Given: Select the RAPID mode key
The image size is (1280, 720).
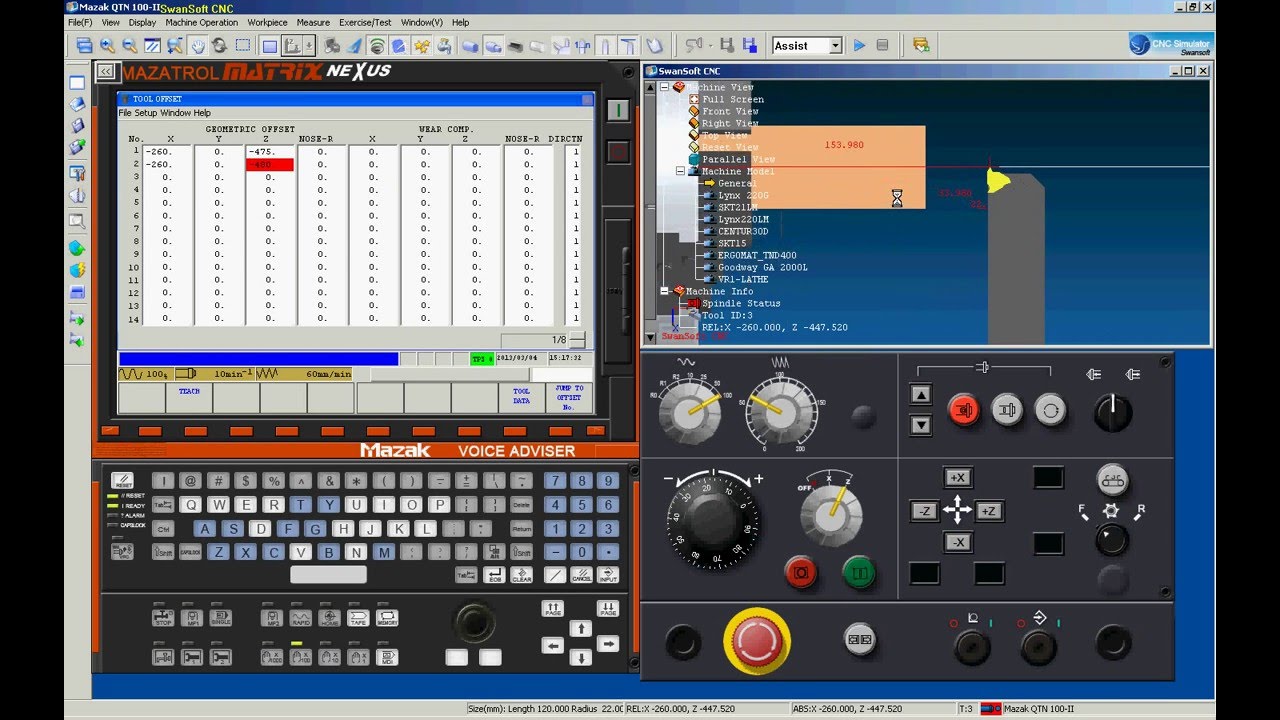Looking at the screenshot, I should click(x=300, y=619).
